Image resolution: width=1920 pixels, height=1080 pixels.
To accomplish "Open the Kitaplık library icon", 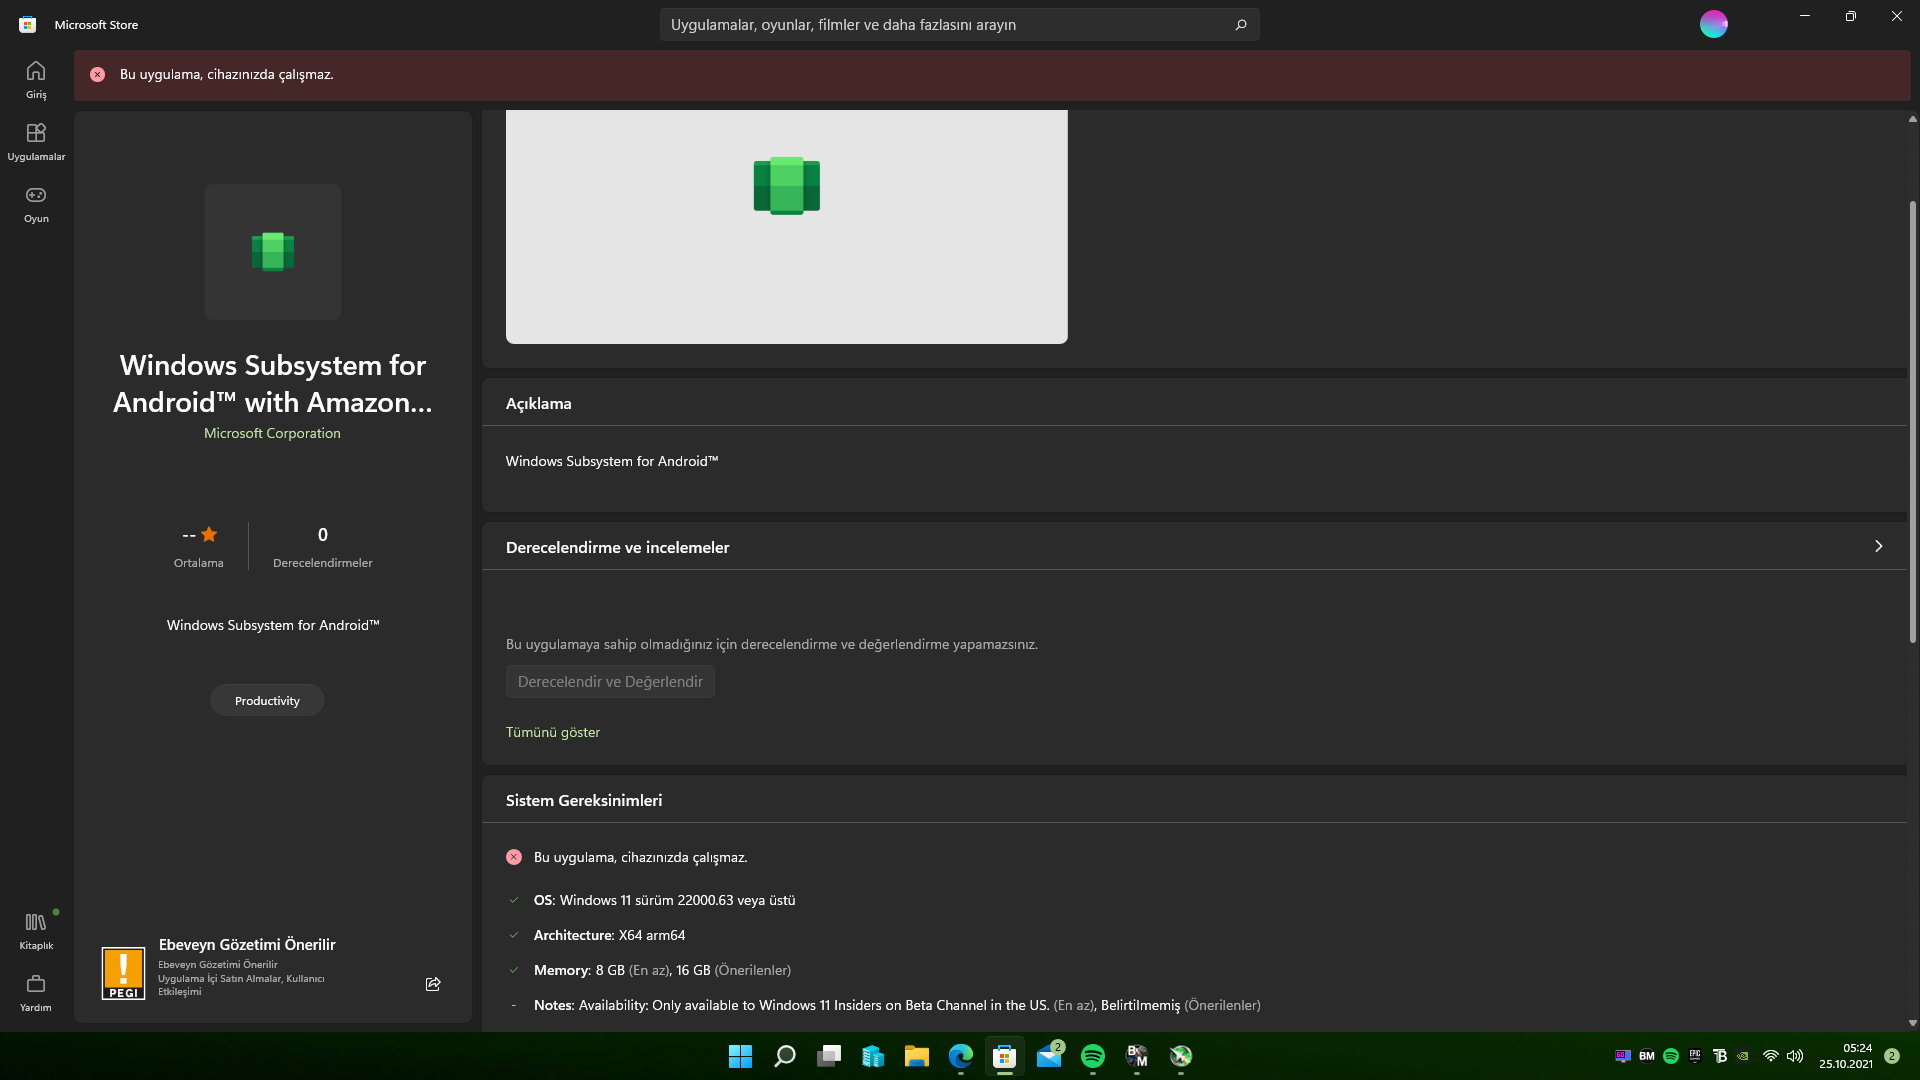I will [36, 929].
